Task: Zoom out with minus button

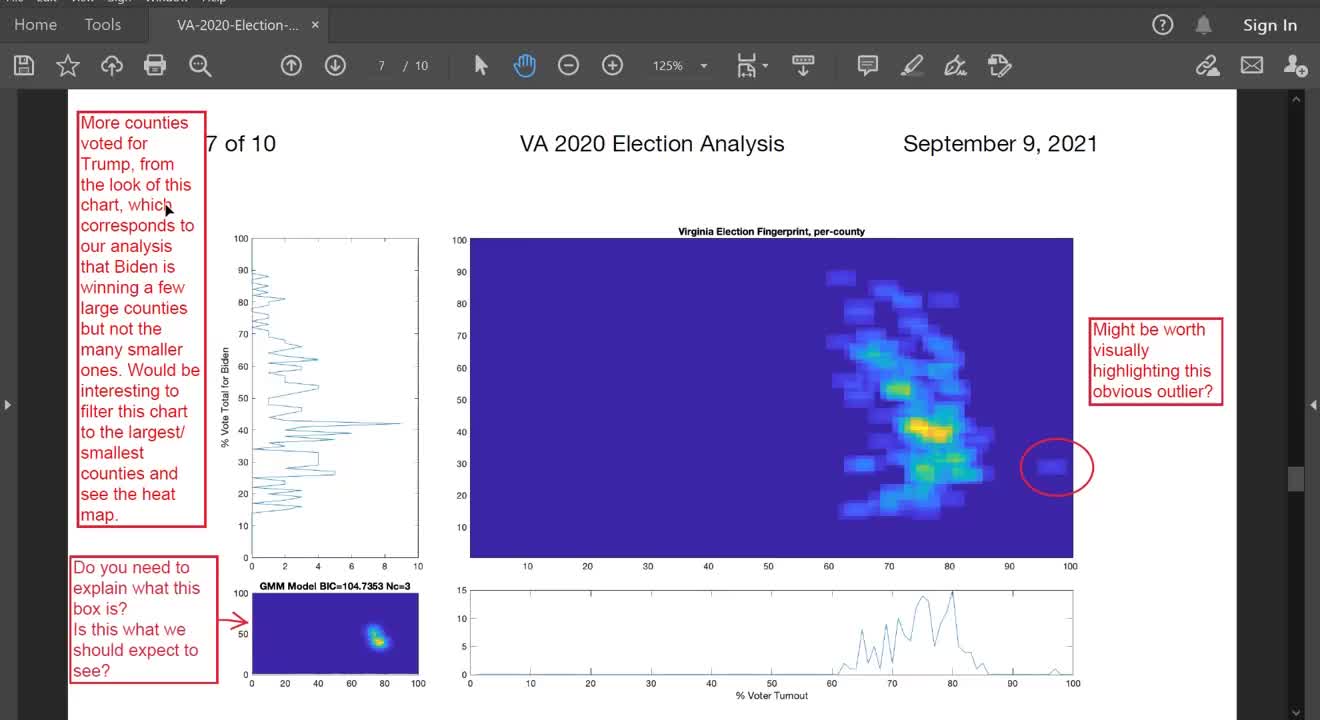Action: pyautogui.click(x=568, y=66)
